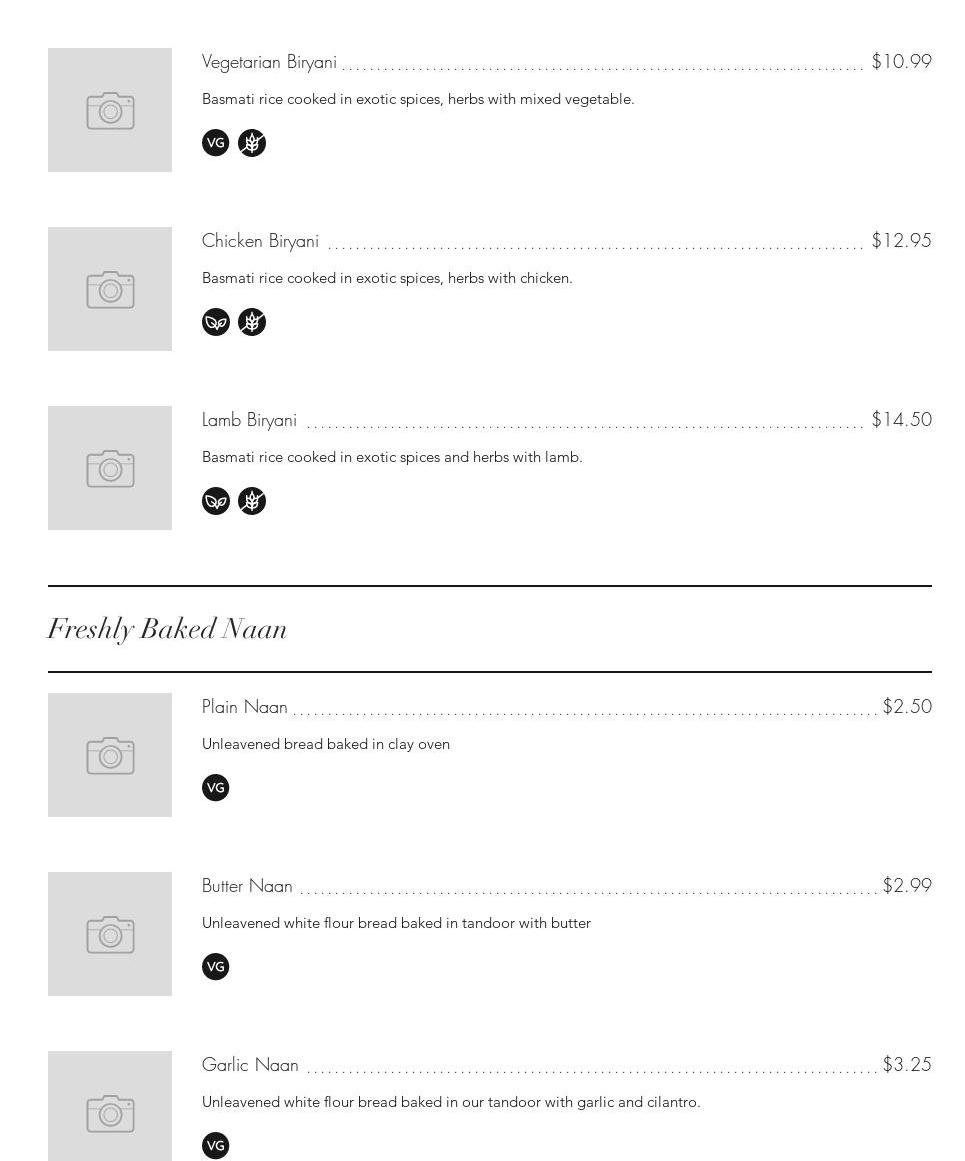Click the VG icon under Plain Naan
965x1161 pixels.
pyautogui.click(x=216, y=788)
